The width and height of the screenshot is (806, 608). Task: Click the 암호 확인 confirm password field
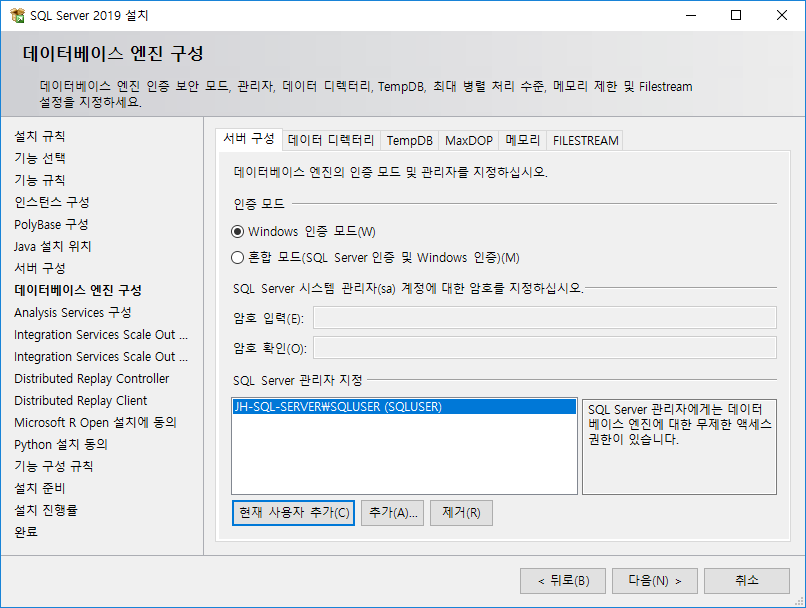click(x=545, y=348)
